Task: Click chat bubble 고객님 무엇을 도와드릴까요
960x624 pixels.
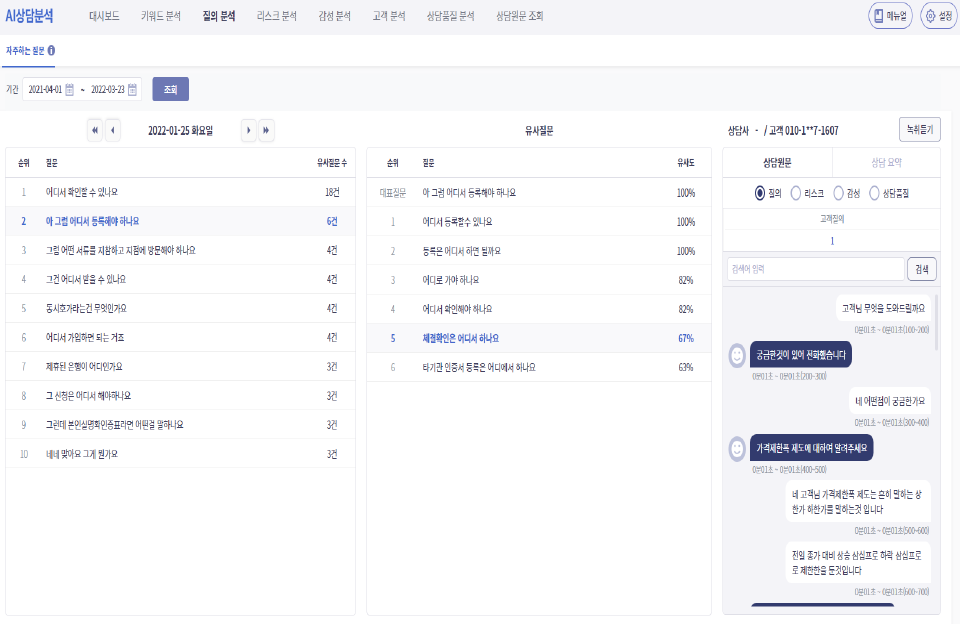Action: pyautogui.click(x=883, y=309)
